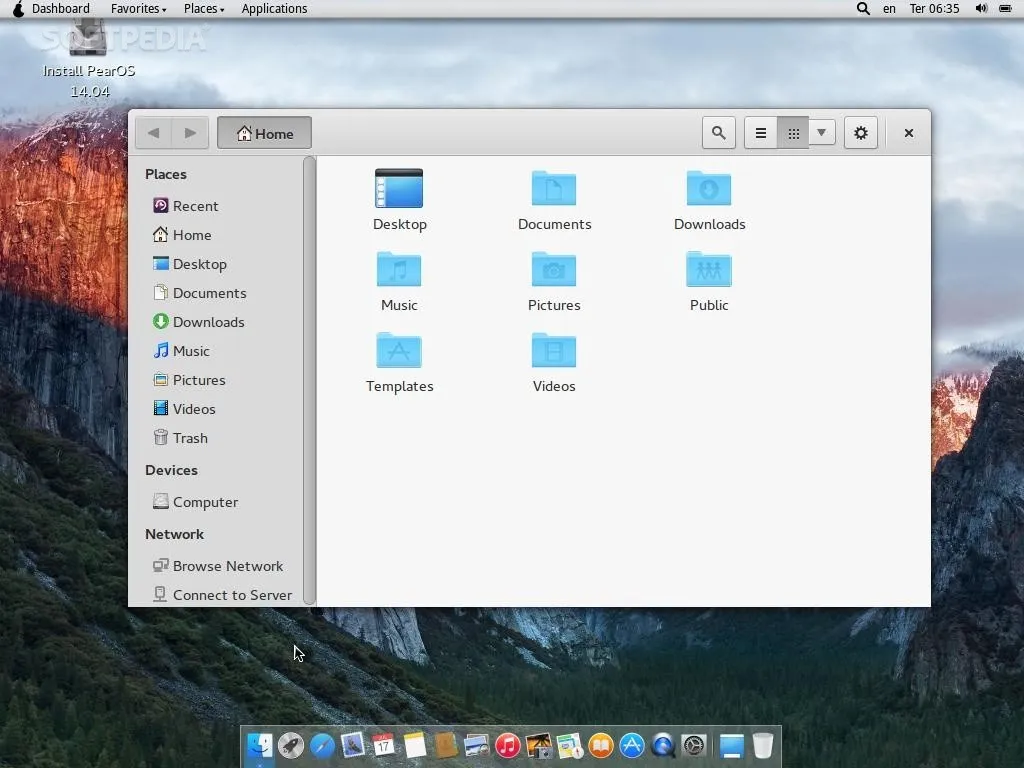1024x768 pixels.
Task: Switch to list view
Action: tap(761, 133)
